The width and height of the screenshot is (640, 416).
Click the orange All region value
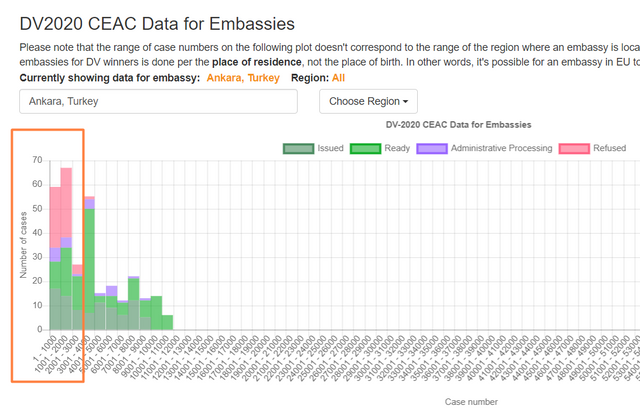click(x=338, y=78)
